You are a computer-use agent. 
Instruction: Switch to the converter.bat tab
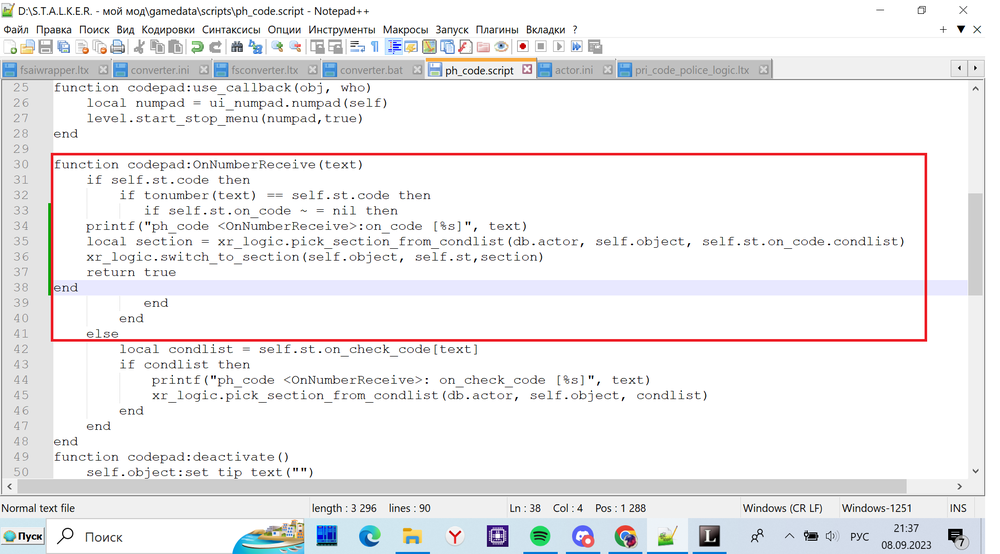click(x=369, y=70)
